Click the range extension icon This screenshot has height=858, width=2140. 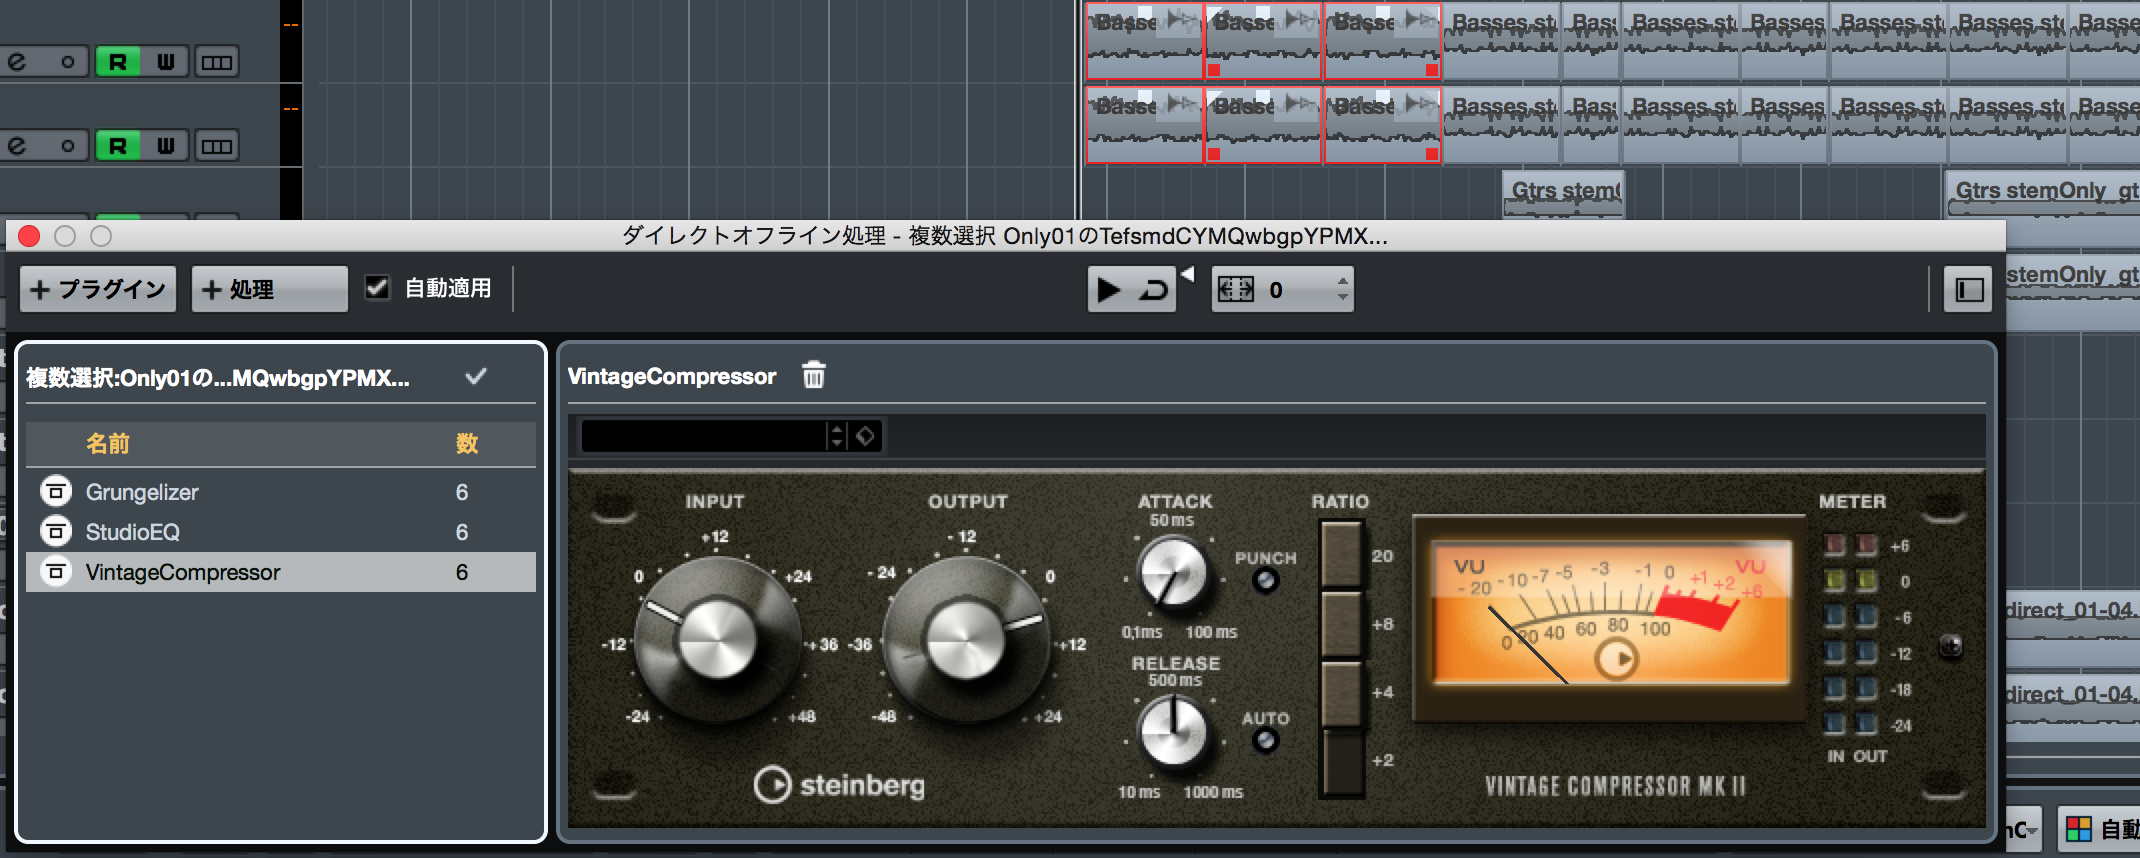(1235, 290)
